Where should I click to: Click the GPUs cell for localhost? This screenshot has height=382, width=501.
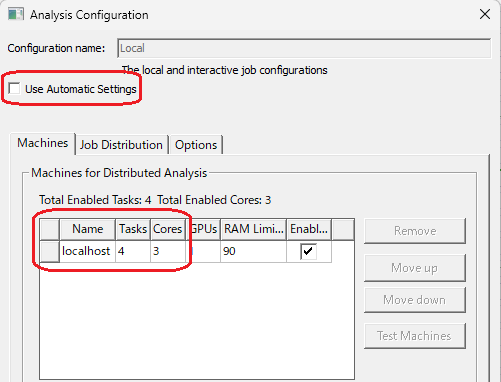203,251
